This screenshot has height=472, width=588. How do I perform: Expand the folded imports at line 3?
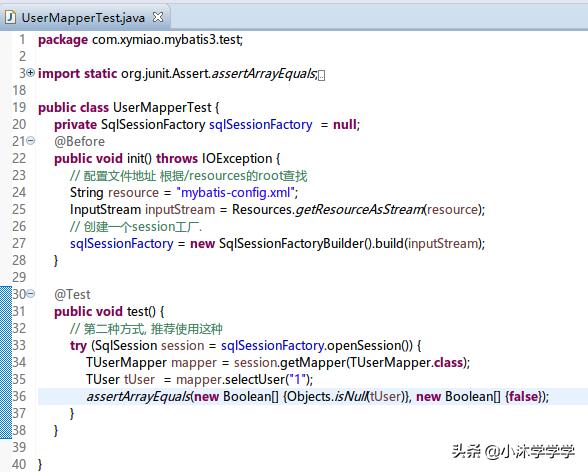click(x=31, y=72)
